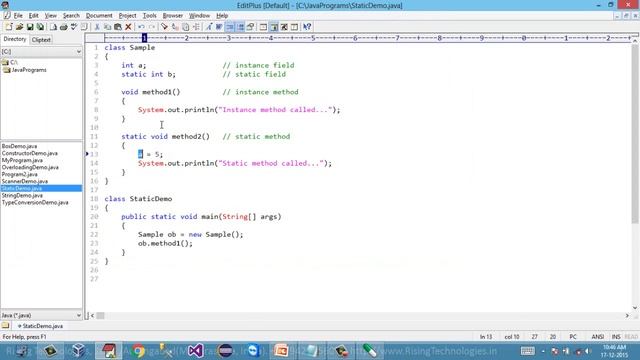Image resolution: width=640 pixels, height=360 pixels.
Task: Select BoxDemo.java in the file list
Action: pos(19,146)
